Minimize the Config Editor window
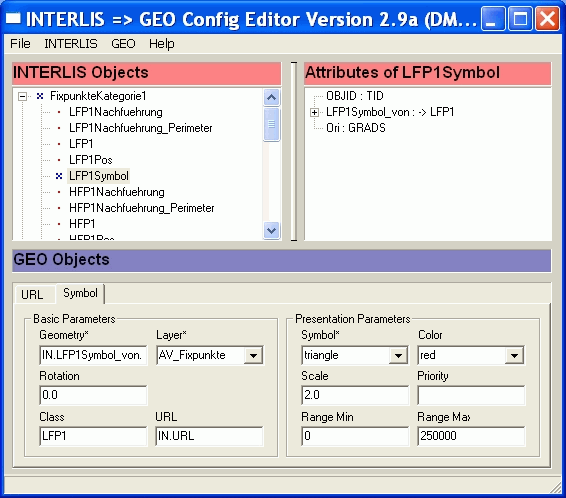The height and width of the screenshot is (498, 566). (x=493, y=18)
